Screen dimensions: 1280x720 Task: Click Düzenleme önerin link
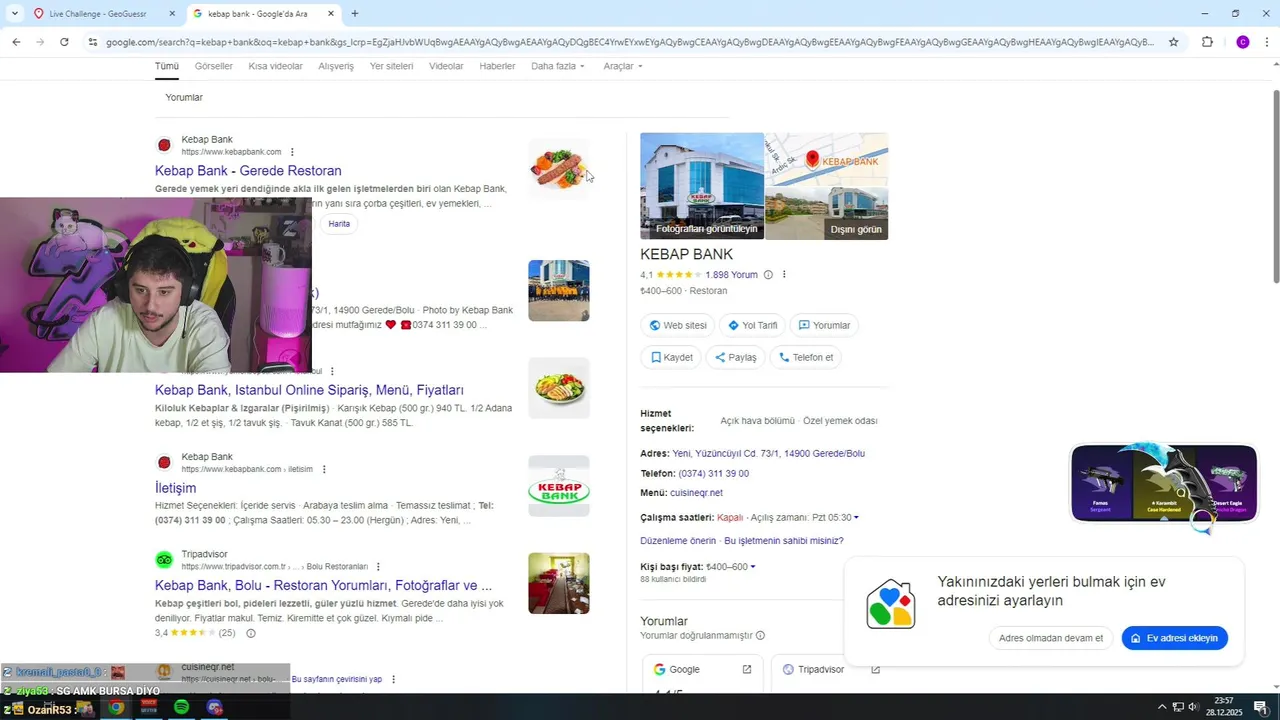[678, 541]
